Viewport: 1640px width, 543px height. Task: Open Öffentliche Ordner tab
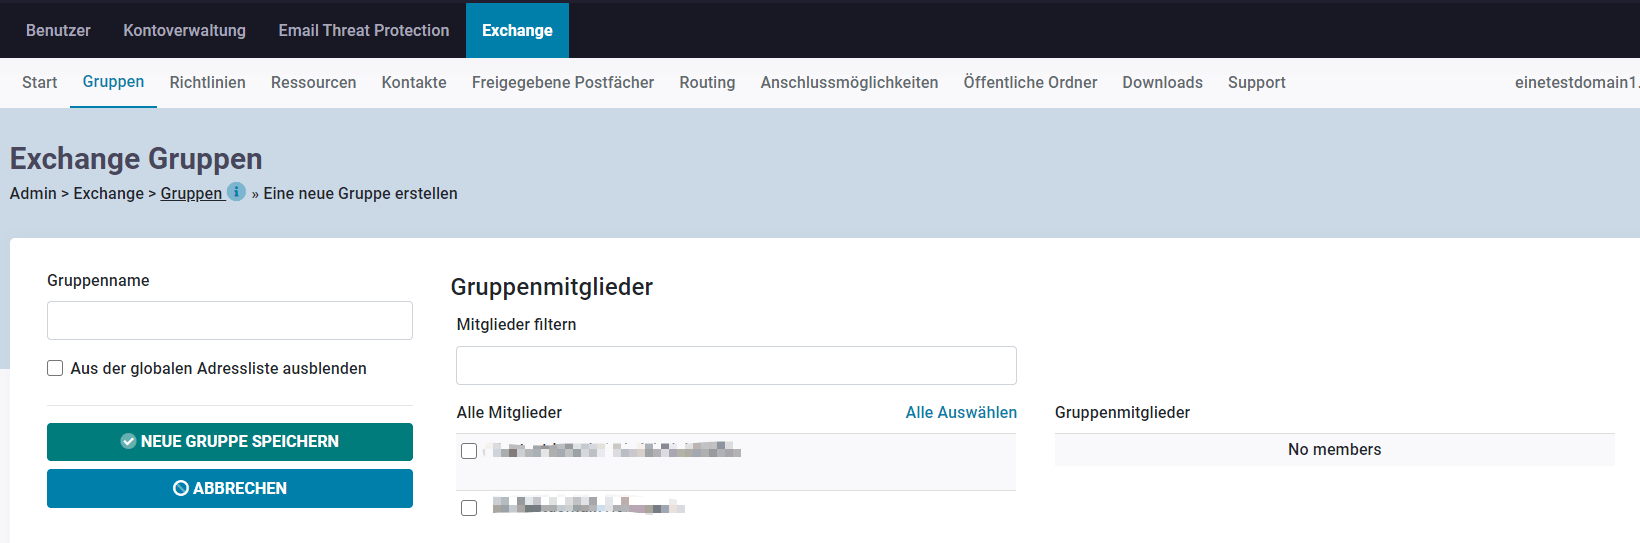tap(1030, 82)
